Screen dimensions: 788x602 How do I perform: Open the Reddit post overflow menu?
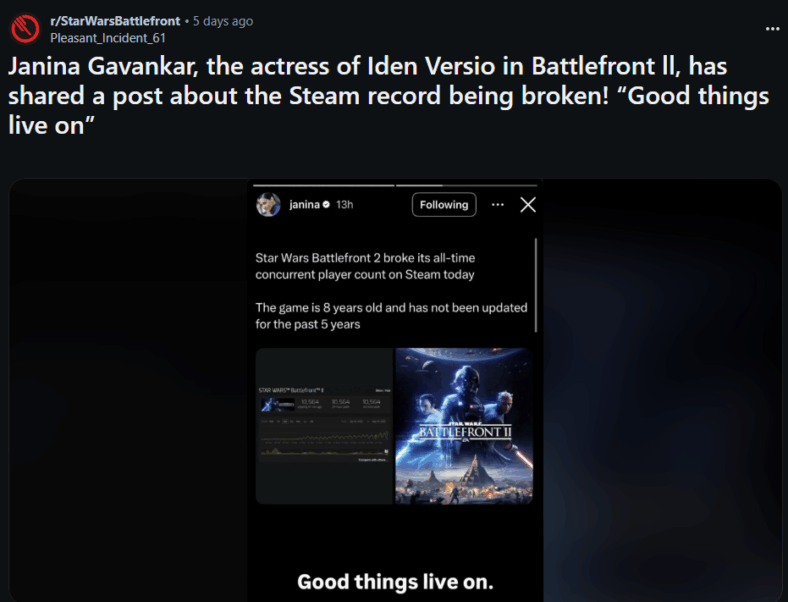(772, 29)
